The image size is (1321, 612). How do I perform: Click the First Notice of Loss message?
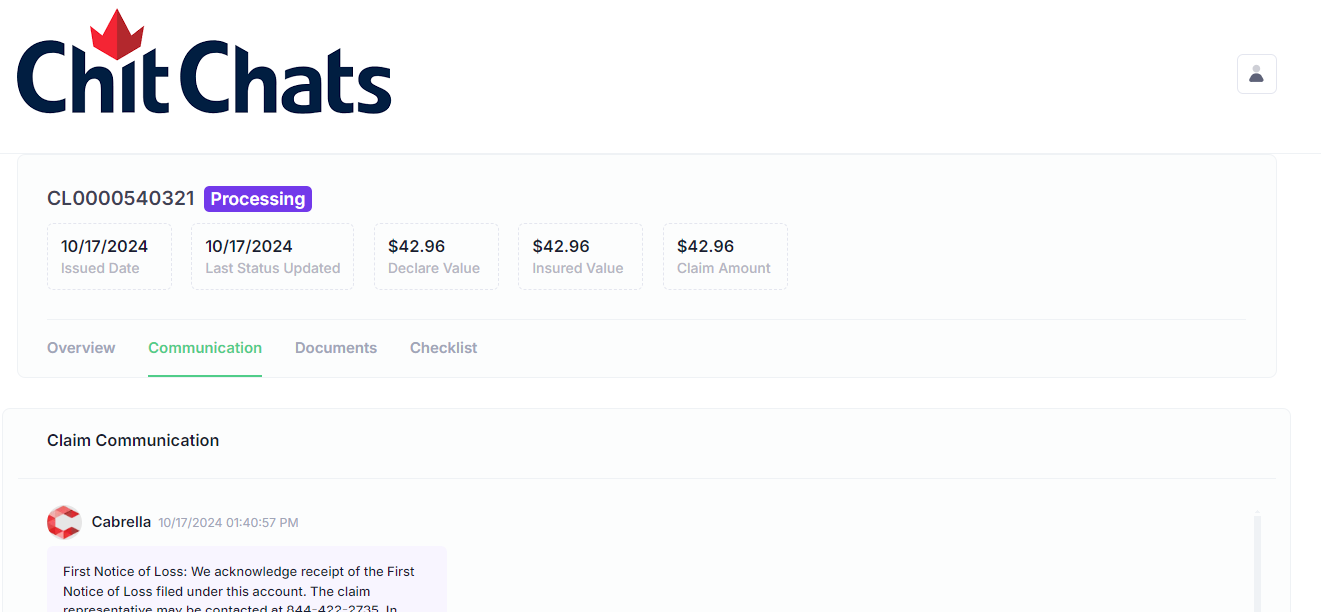point(247,580)
